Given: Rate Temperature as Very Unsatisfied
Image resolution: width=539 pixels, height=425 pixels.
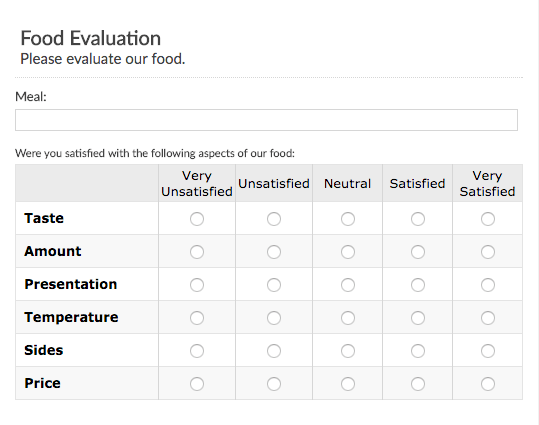Looking at the screenshot, I should pyautogui.click(x=197, y=318).
